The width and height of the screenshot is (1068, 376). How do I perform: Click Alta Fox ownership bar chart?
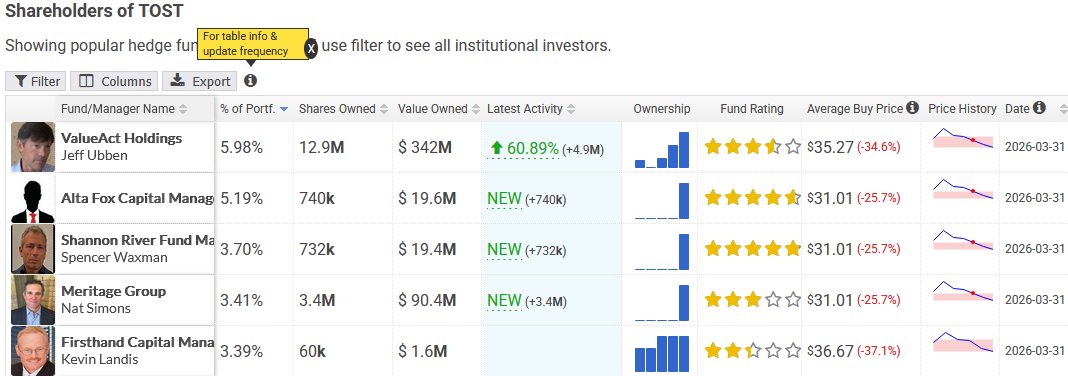[661, 201]
